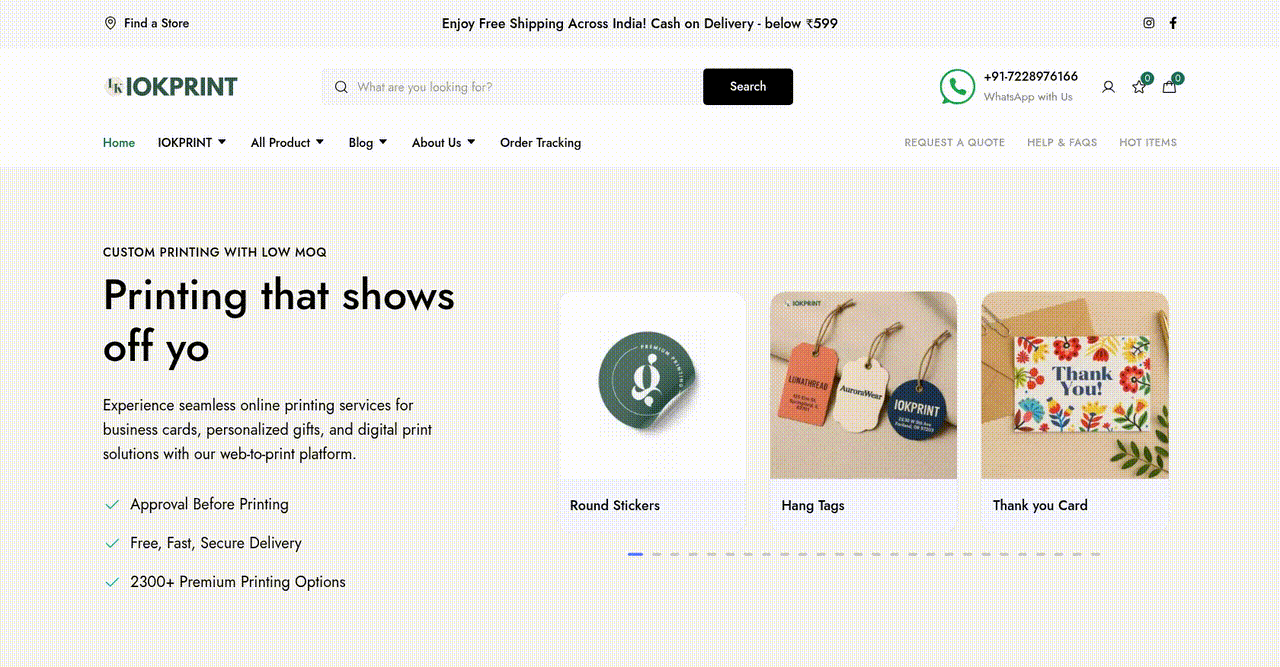This screenshot has height=667, width=1280.
Task: Expand the About Us dropdown arrow
Action: coord(471,142)
